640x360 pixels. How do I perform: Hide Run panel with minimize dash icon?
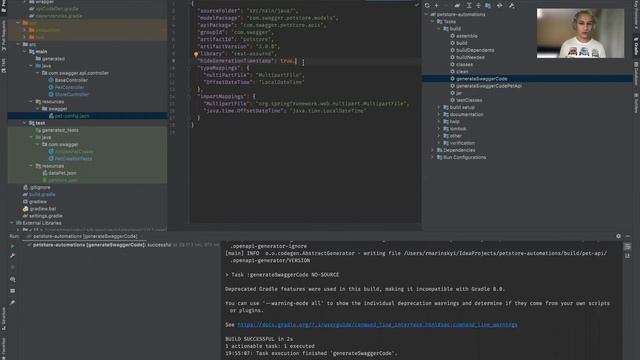[x=628, y=236]
